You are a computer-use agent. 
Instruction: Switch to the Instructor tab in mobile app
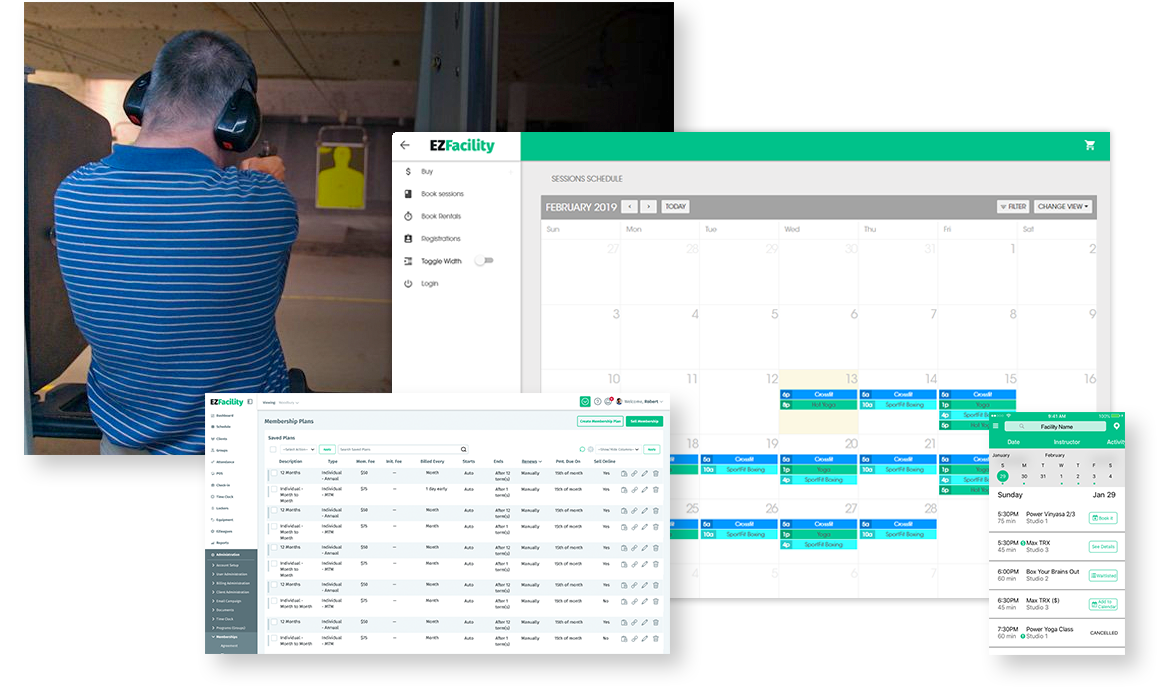1066,441
